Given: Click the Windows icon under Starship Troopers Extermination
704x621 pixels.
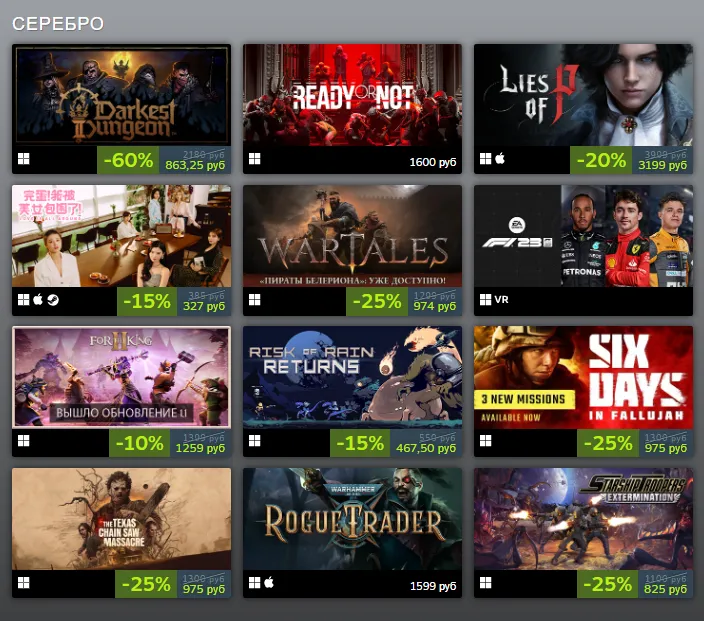Looking at the screenshot, I should point(485,582).
